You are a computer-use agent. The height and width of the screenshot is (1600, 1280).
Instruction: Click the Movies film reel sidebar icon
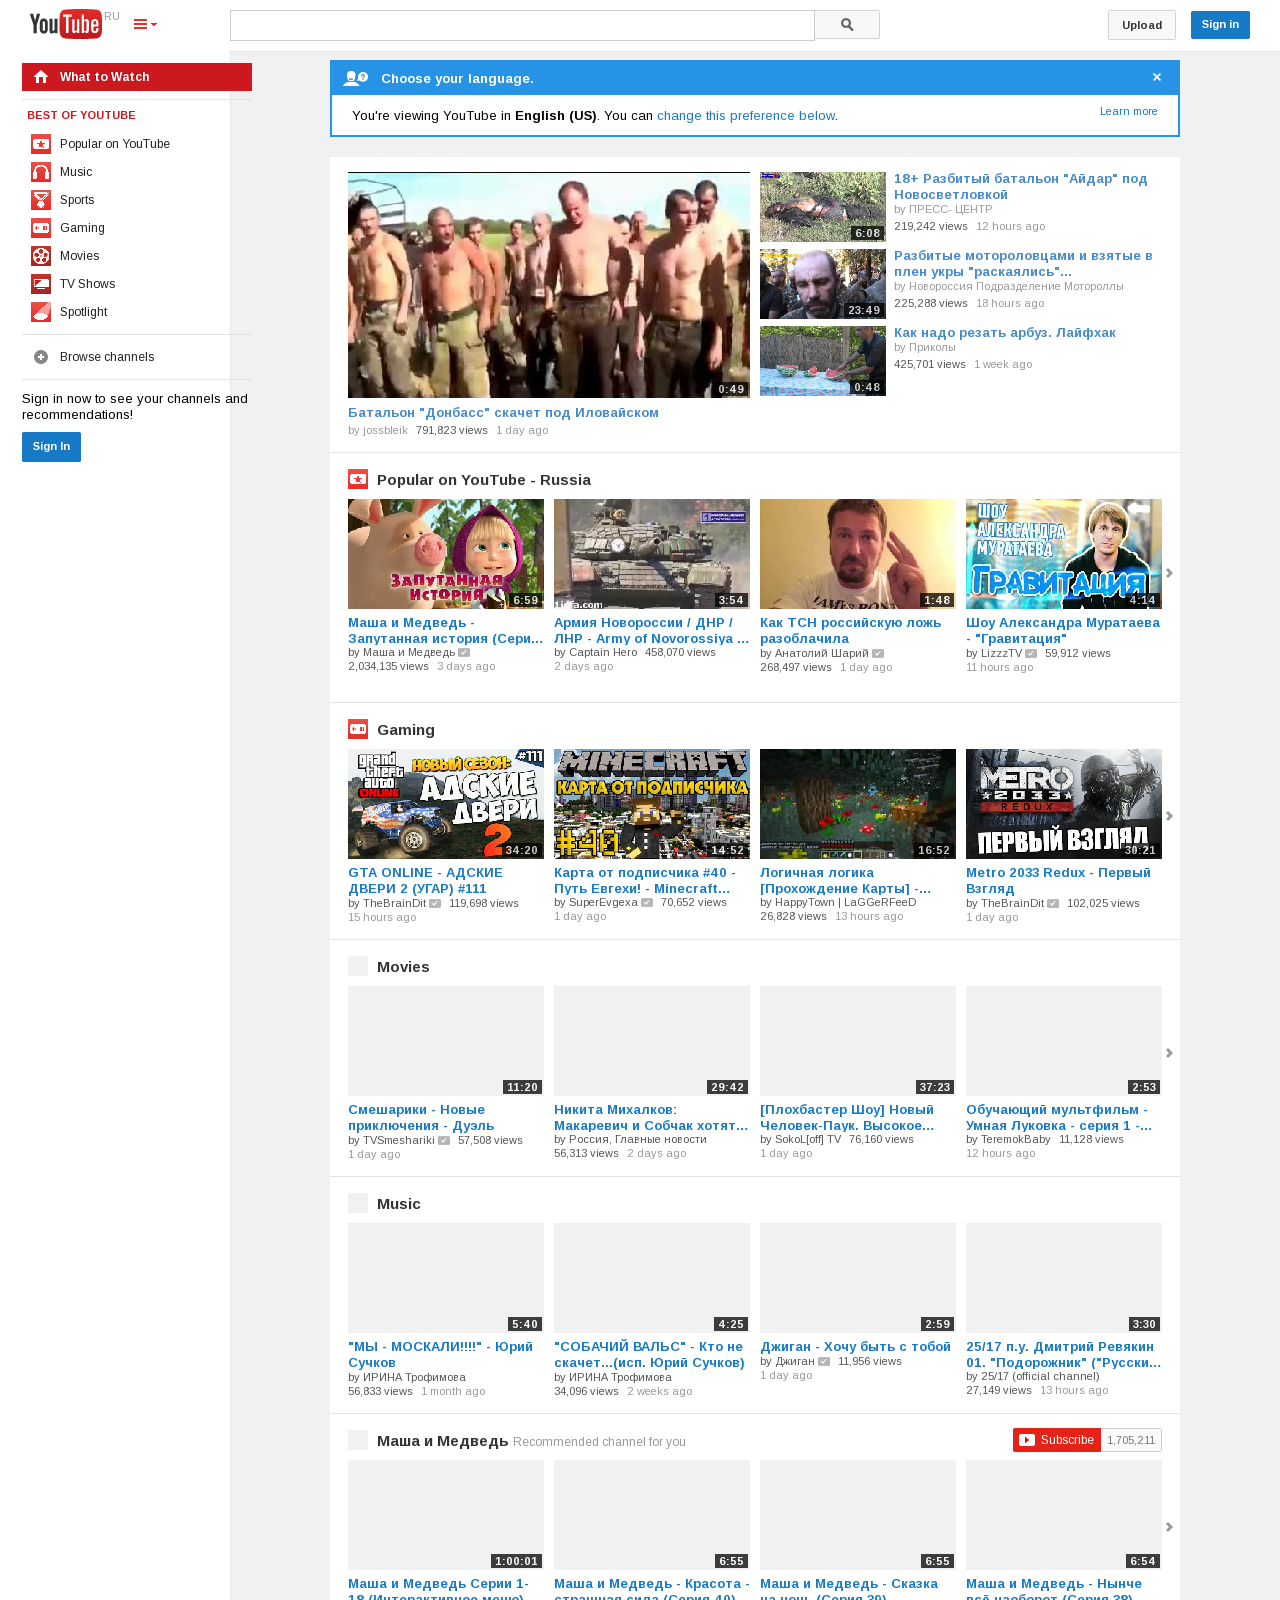tap(41, 256)
